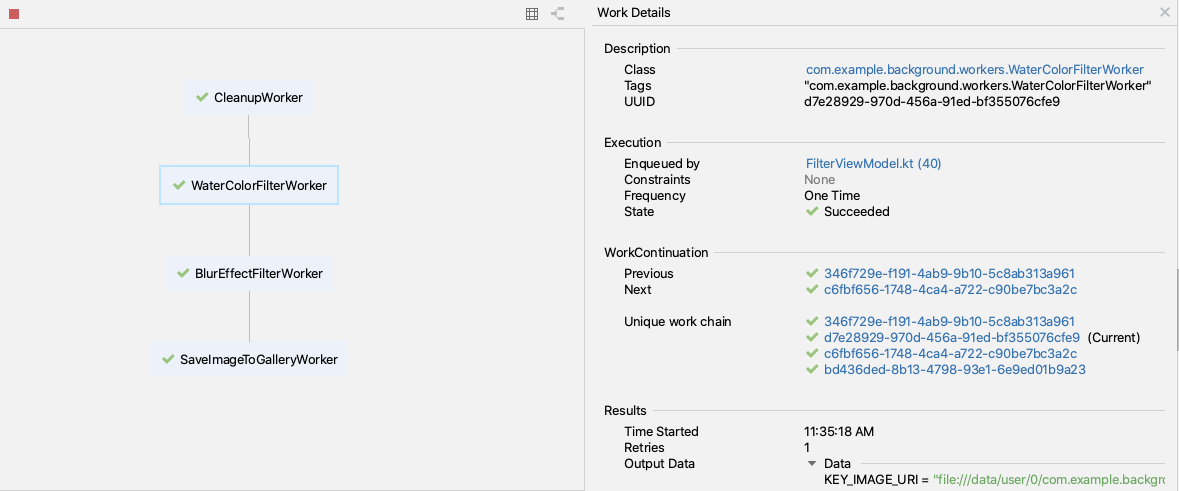1179x491 pixels.
Task: Open the Previous work UUID link
Action: (x=948, y=274)
